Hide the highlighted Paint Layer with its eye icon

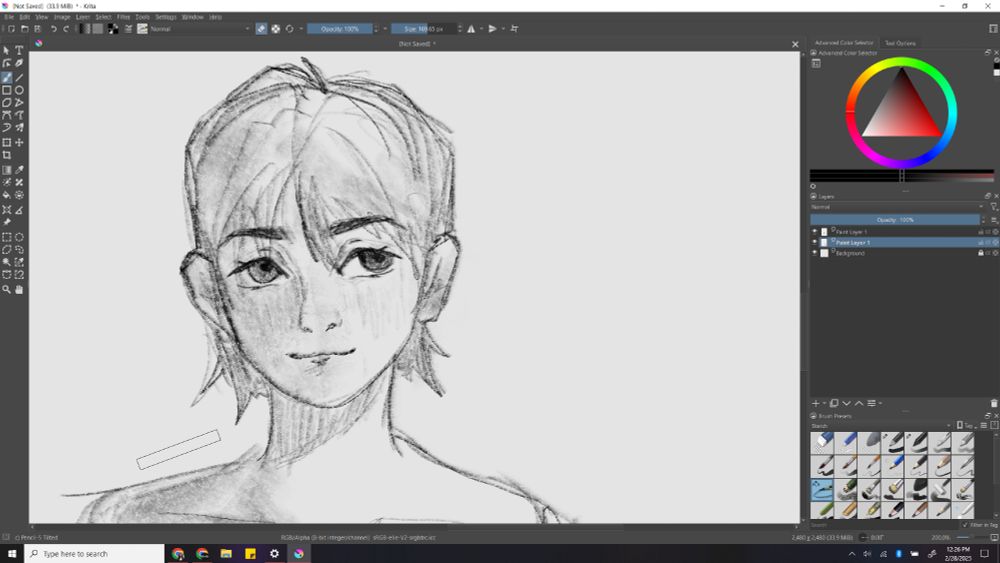(814, 242)
